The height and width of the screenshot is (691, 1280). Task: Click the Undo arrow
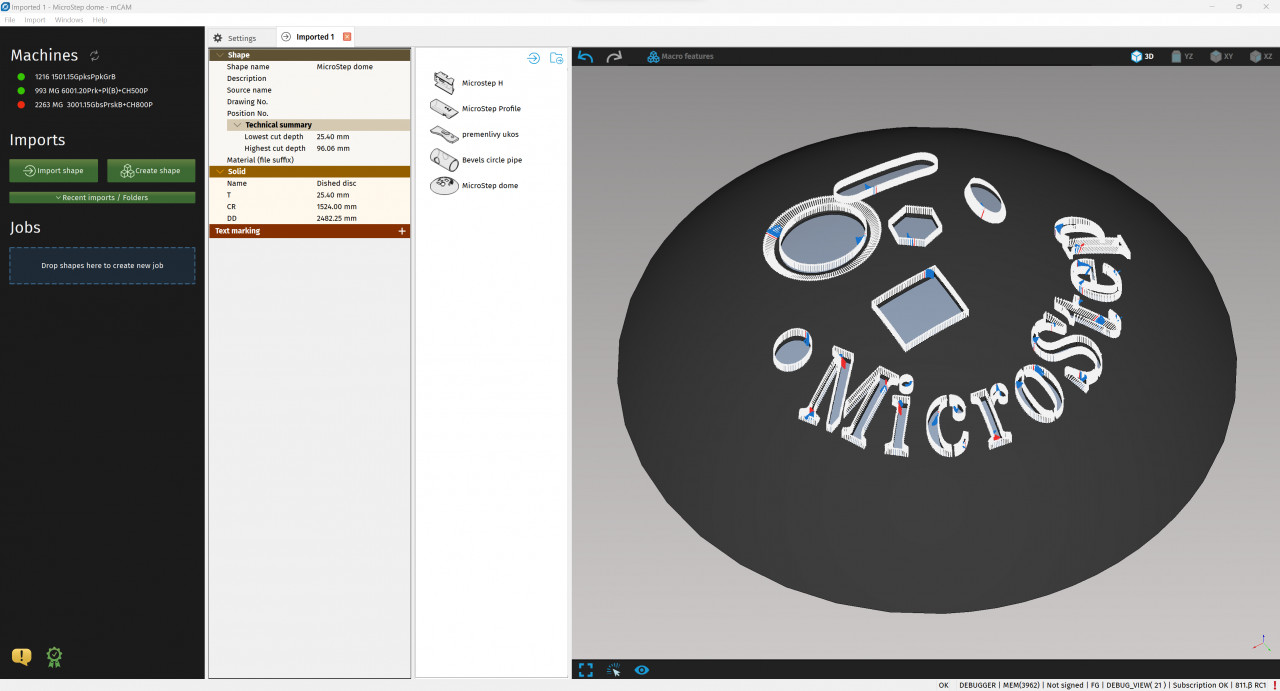point(586,57)
